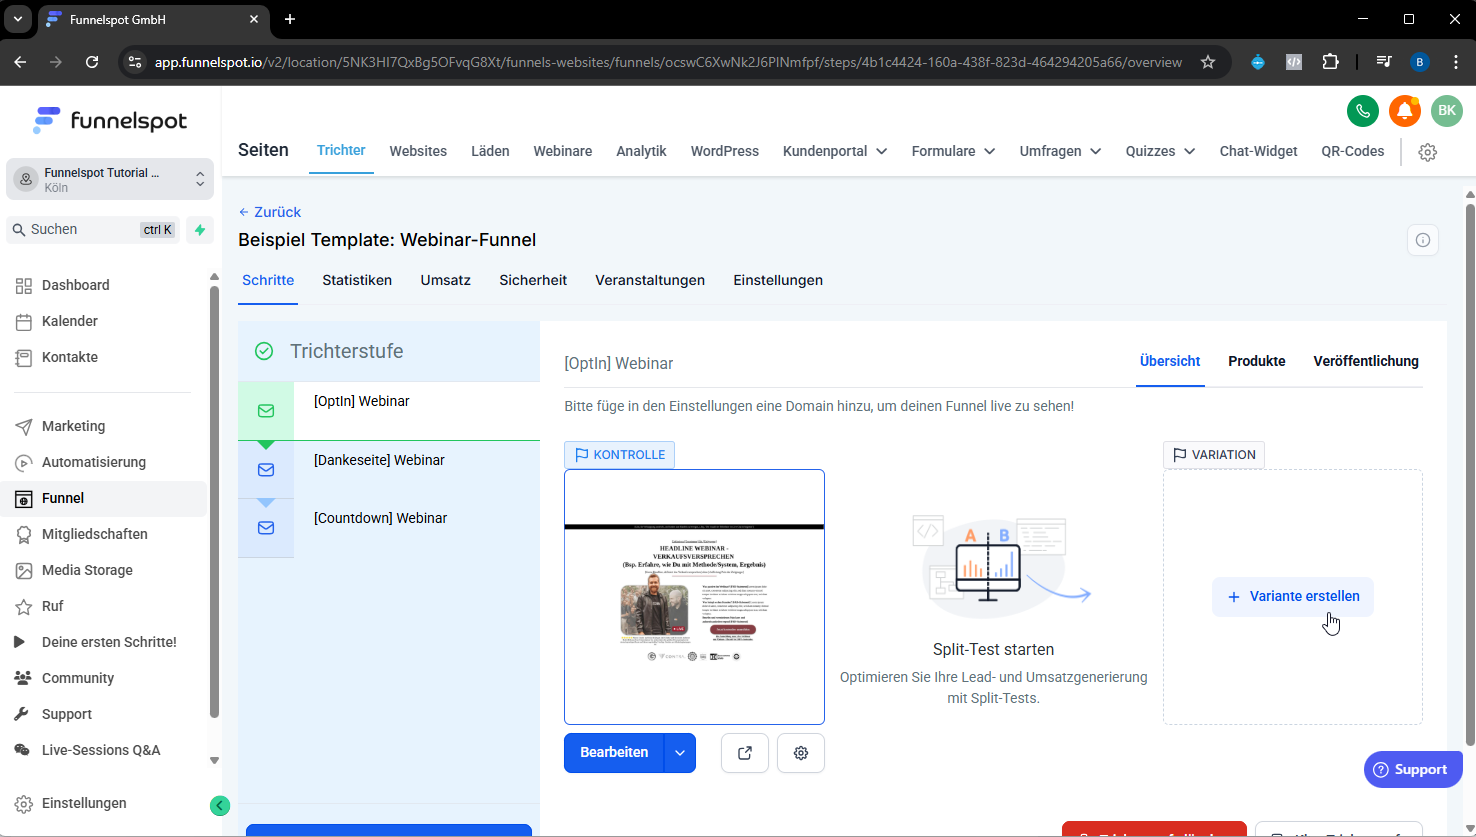Expand the Formulare menu
1476x837 pixels.
point(953,151)
